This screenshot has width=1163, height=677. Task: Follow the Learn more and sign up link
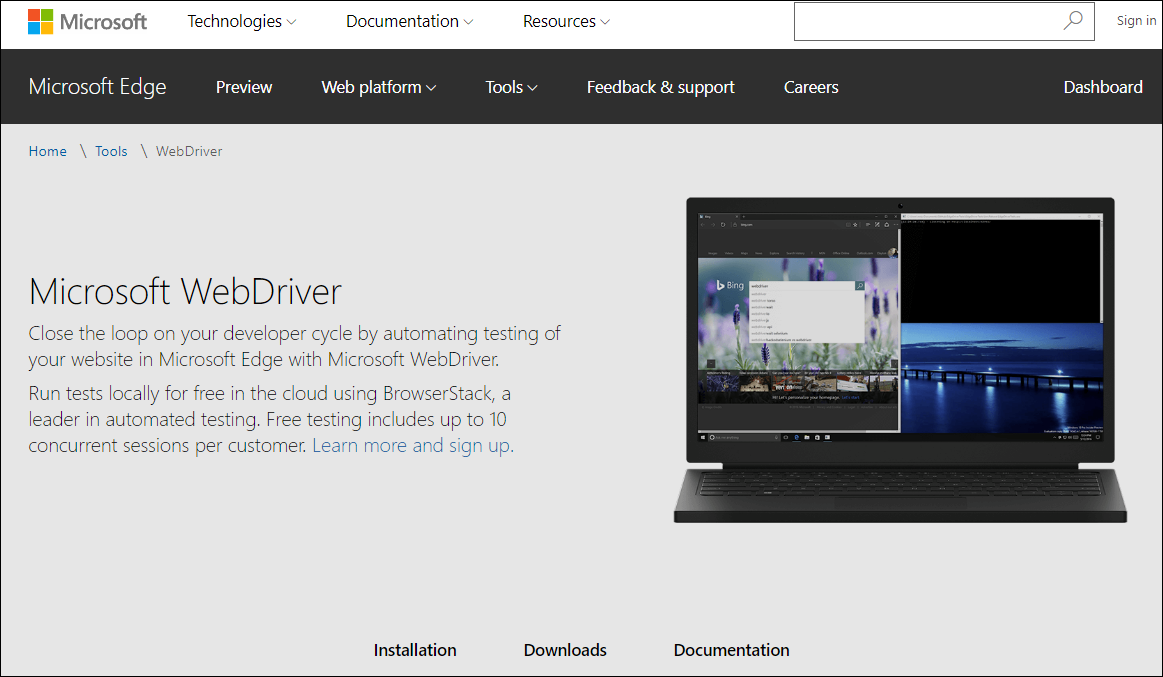pyautogui.click(x=413, y=446)
